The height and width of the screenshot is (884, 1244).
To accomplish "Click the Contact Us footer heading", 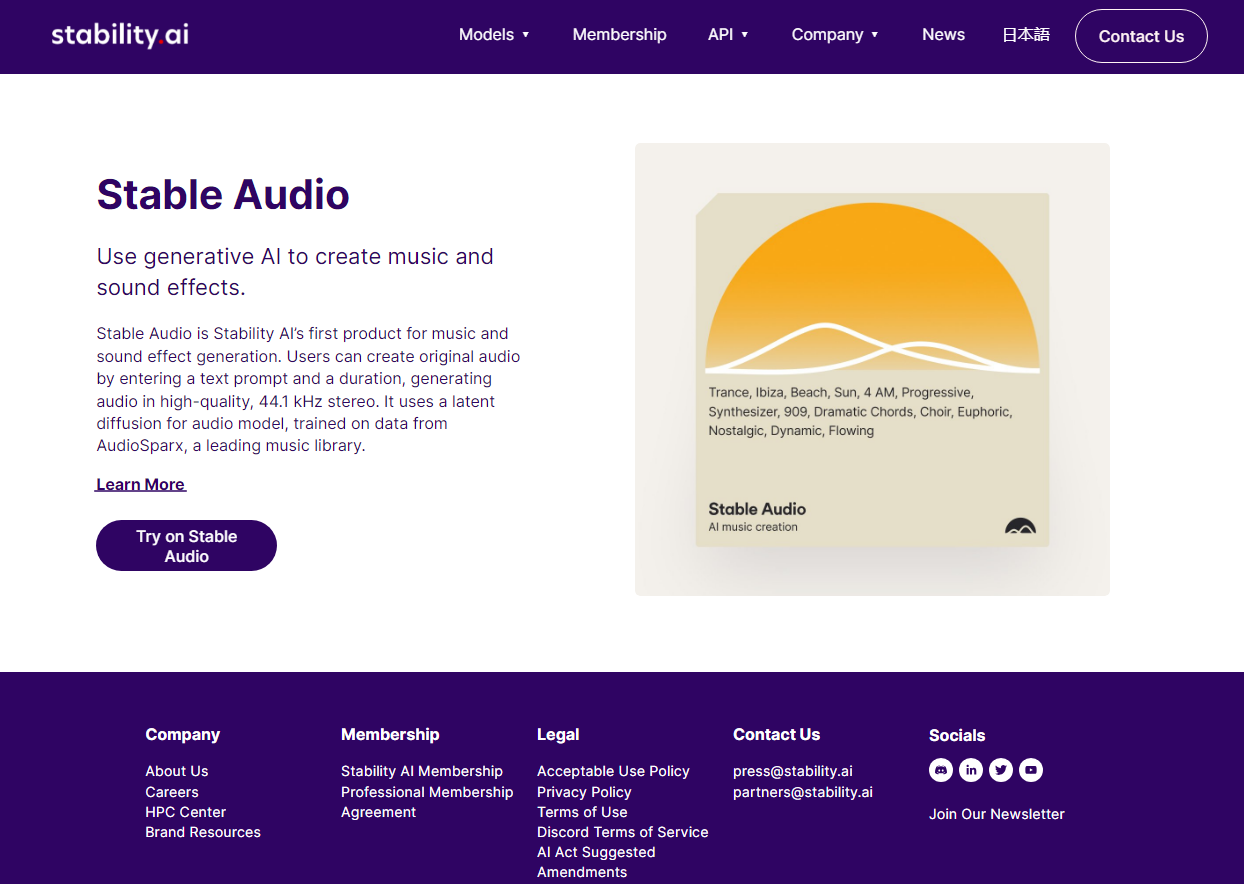I will [776, 734].
